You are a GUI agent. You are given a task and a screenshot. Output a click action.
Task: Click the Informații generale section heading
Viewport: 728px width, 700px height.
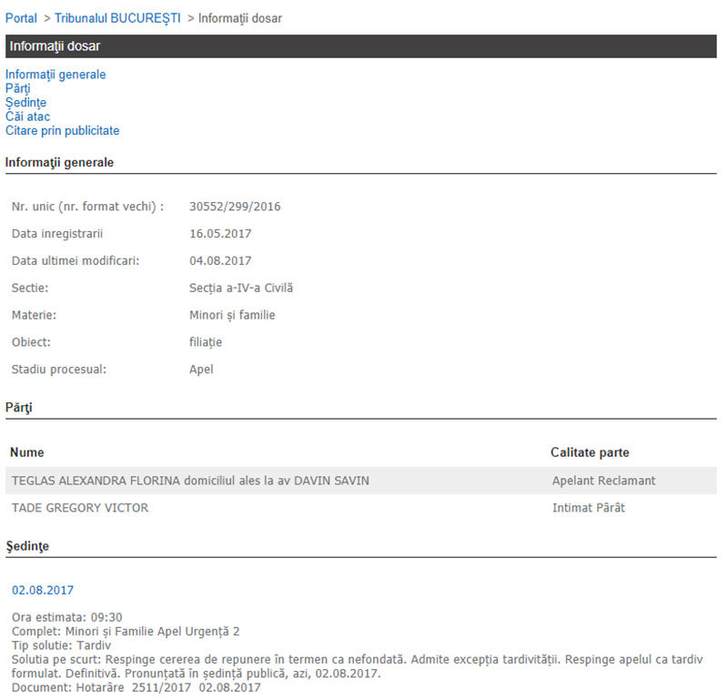[59, 162]
